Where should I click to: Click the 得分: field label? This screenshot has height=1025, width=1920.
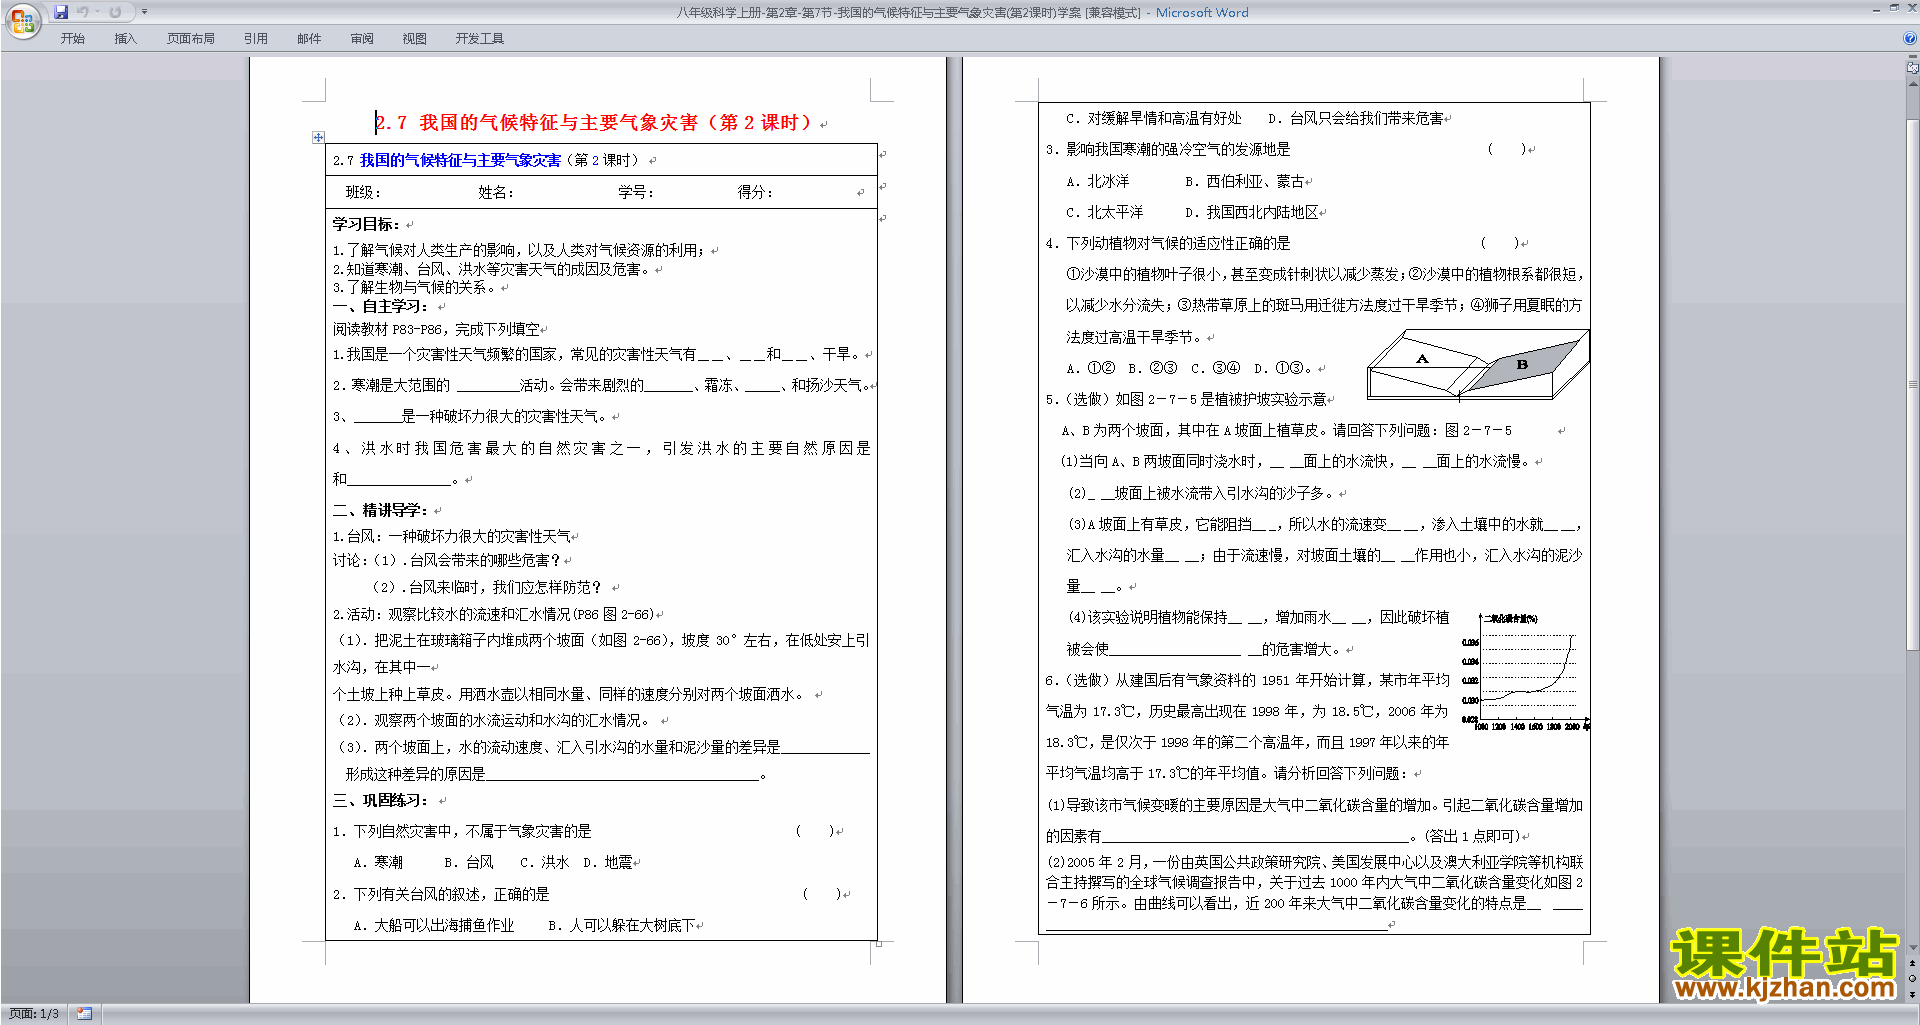click(x=755, y=192)
